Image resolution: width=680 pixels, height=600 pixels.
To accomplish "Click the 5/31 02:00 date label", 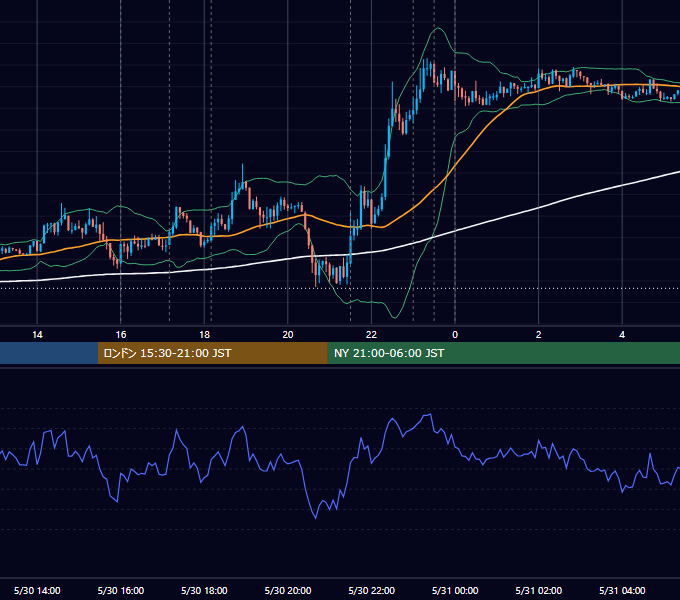I will [539, 590].
